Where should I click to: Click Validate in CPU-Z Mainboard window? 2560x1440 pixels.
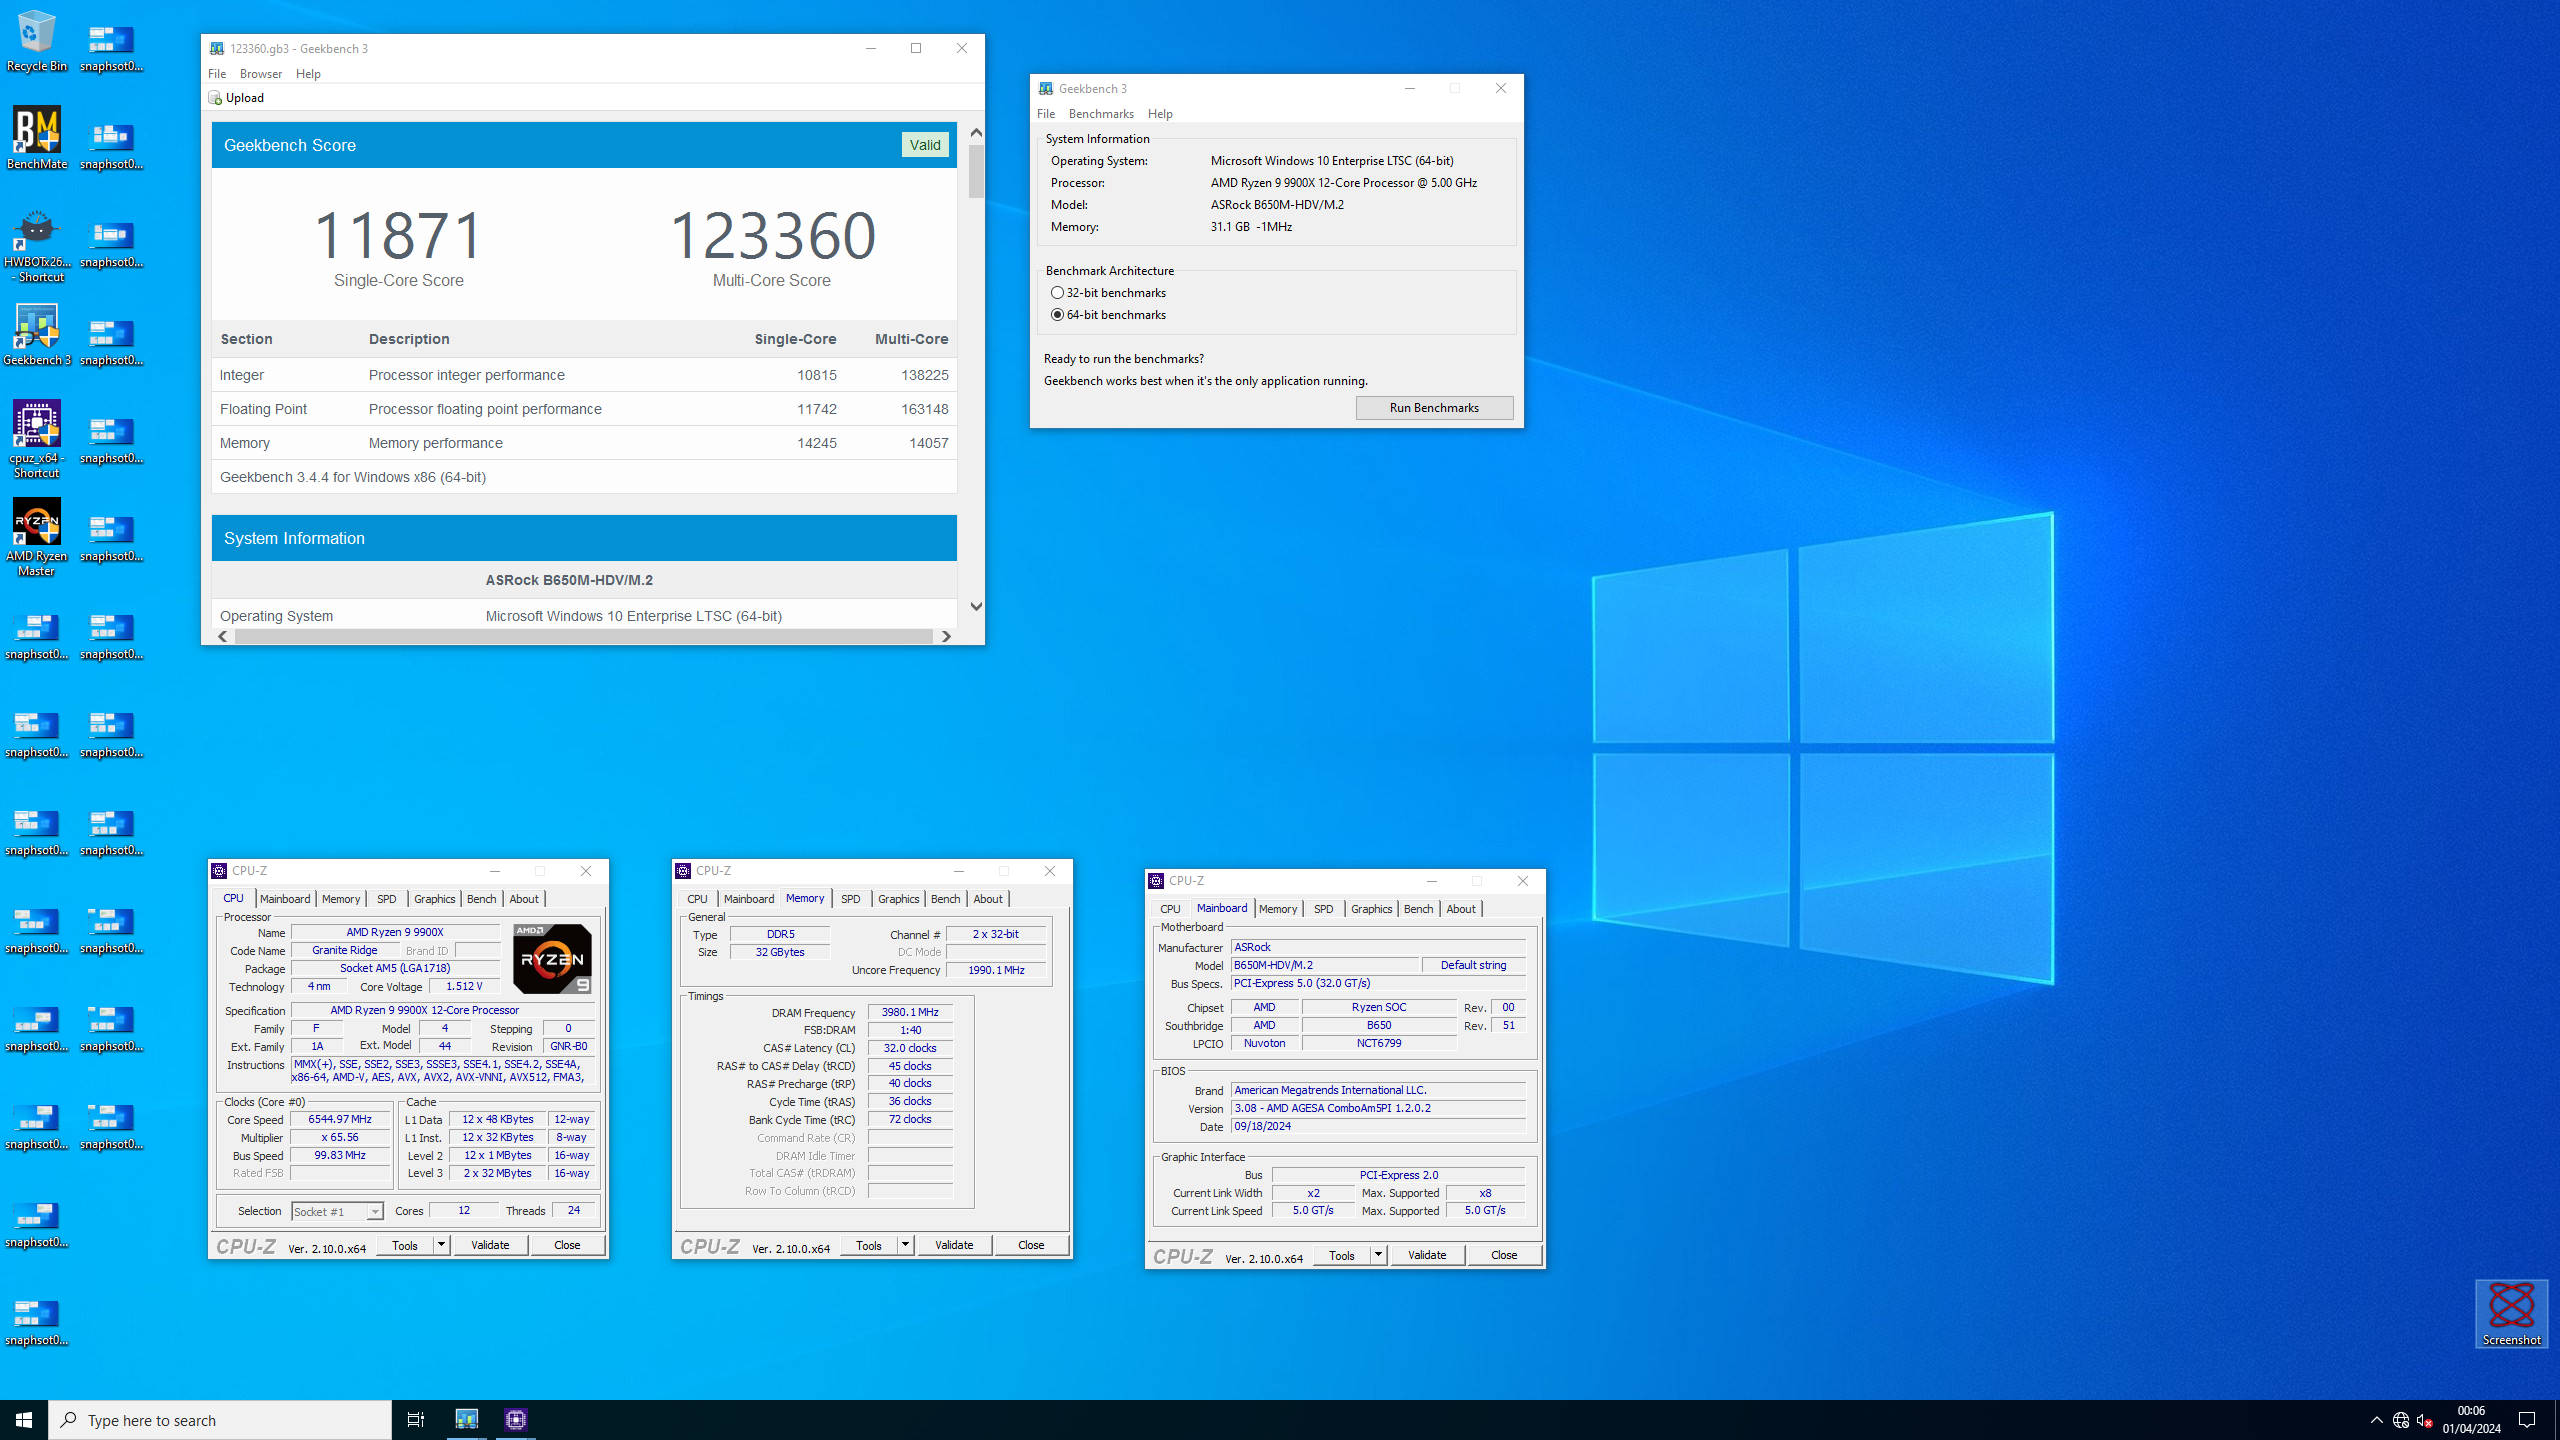tap(1427, 1255)
